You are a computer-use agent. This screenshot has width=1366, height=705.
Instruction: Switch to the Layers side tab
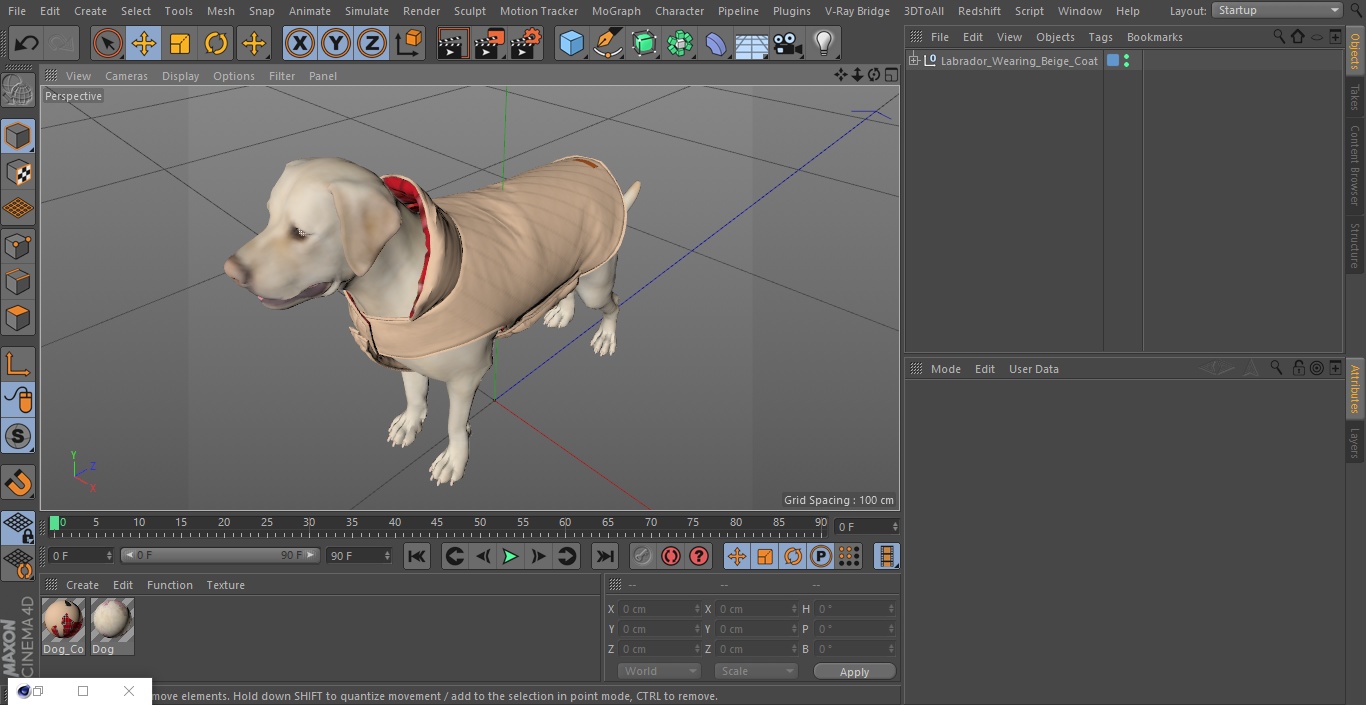[x=1355, y=442]
